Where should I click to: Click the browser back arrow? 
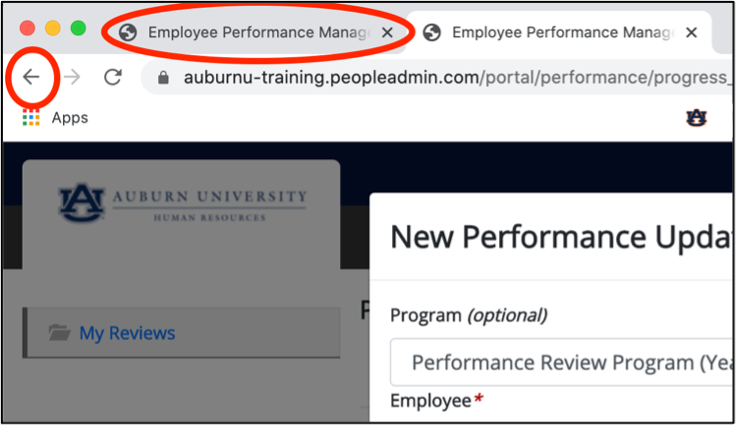pos(32,77)
